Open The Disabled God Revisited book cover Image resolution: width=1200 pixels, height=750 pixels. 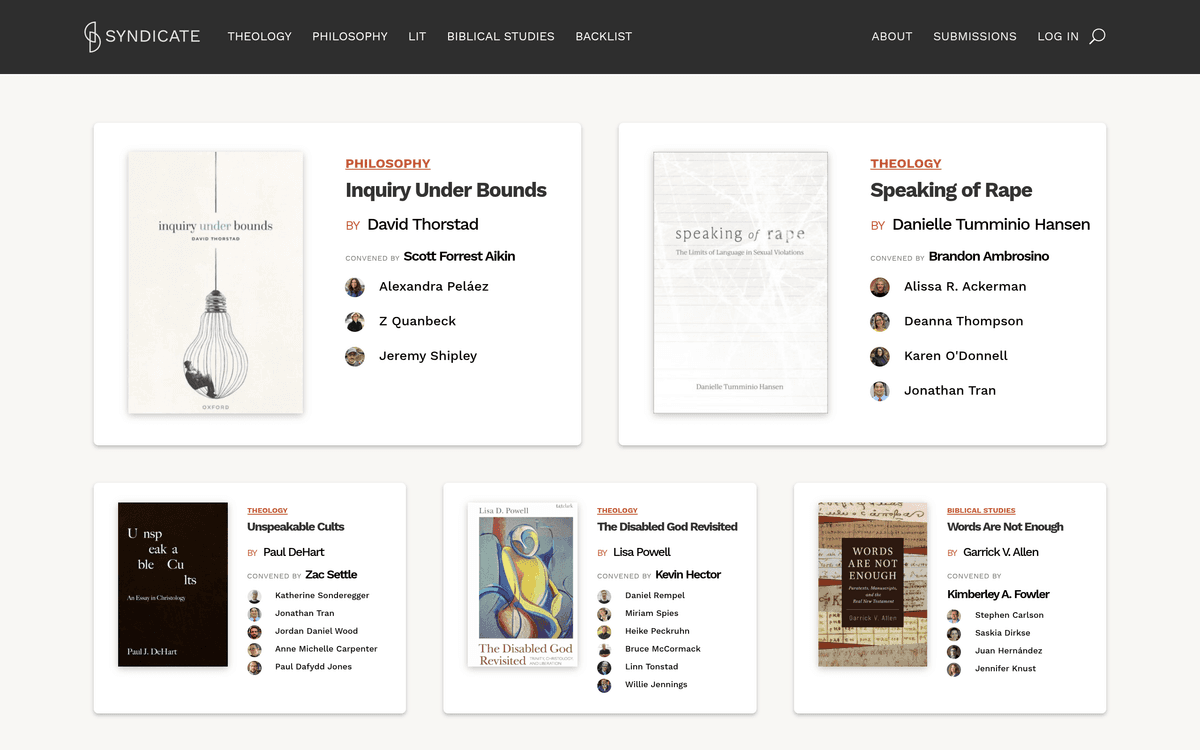coord(523,585)
